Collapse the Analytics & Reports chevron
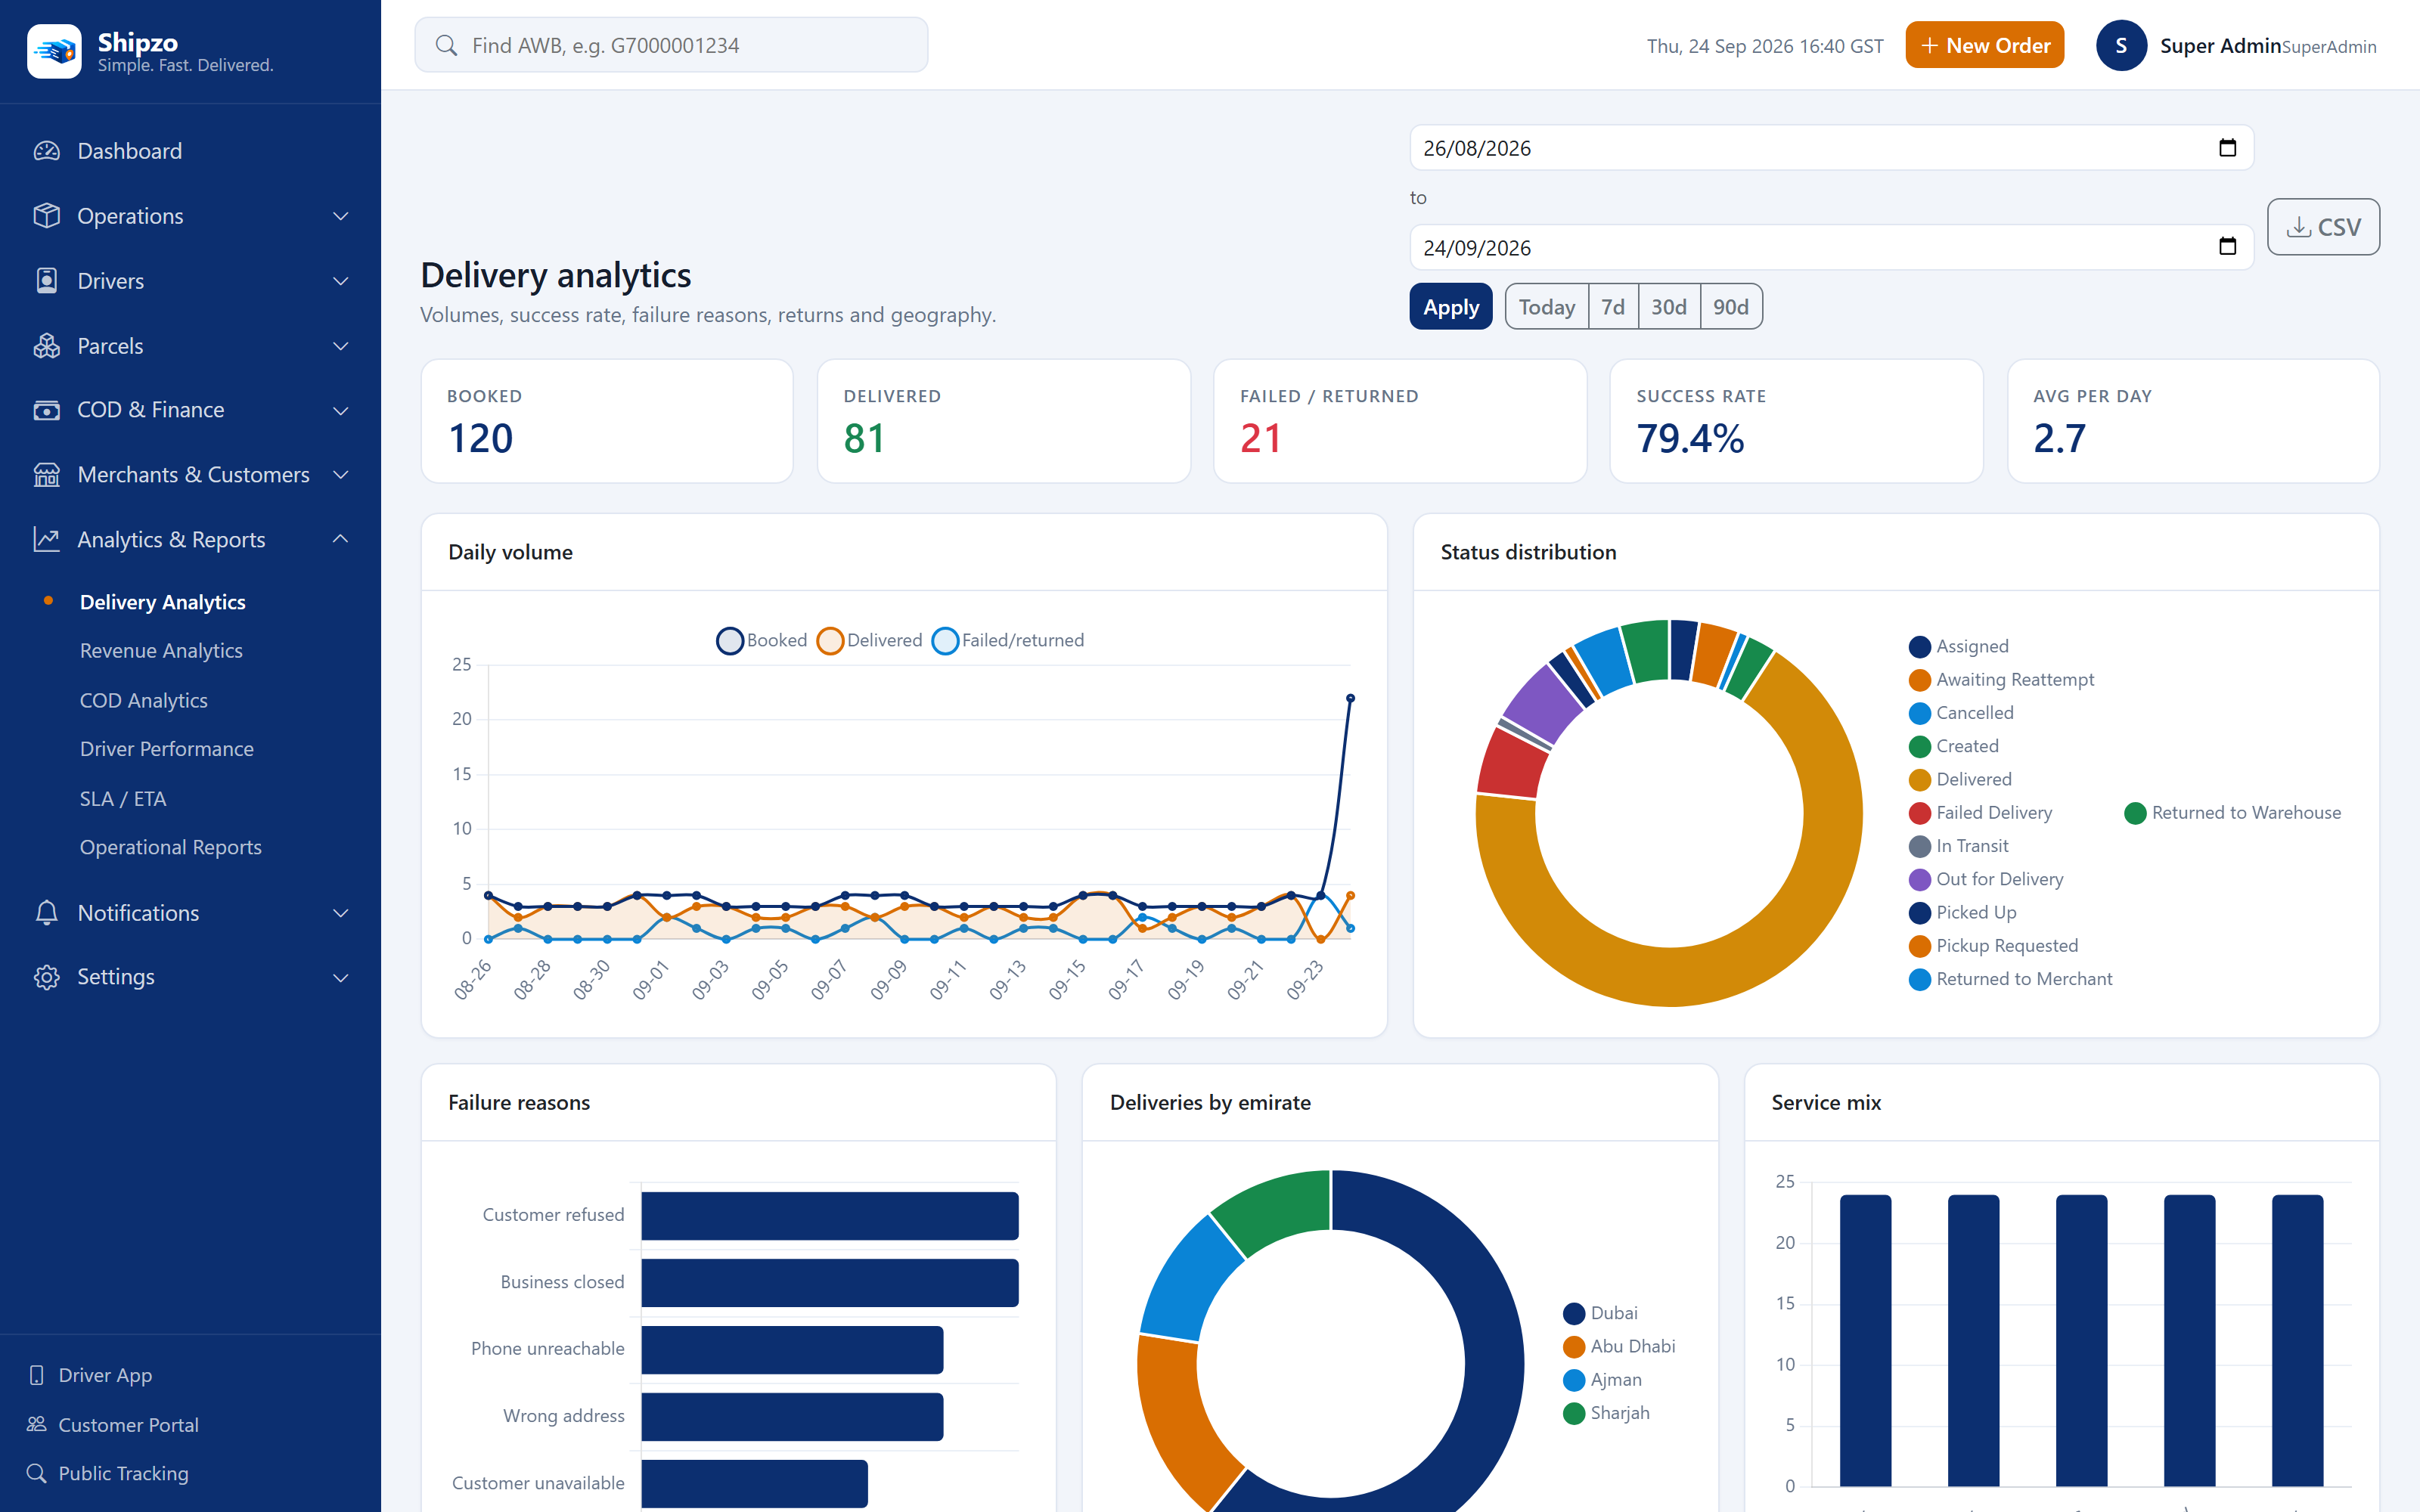Image resolution: width=2420 pixels, height=1512 pixels. click(x=341, y=540)
